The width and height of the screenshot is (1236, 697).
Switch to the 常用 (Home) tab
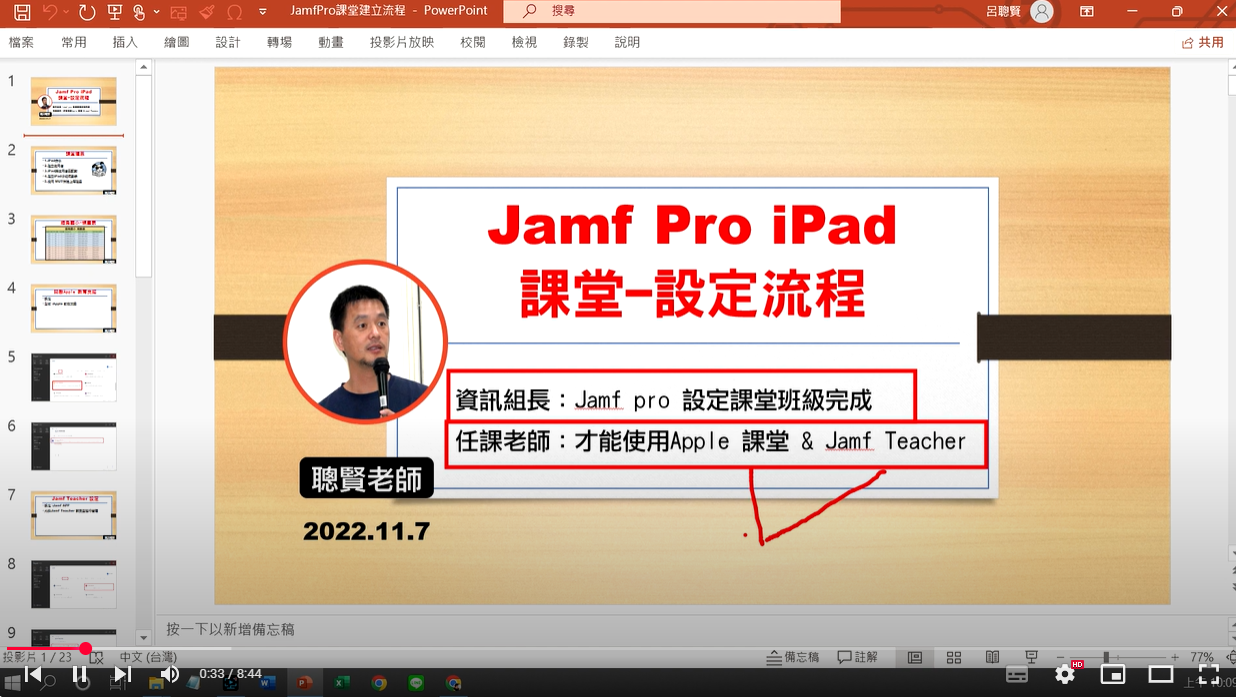click(x=74, y=42)
